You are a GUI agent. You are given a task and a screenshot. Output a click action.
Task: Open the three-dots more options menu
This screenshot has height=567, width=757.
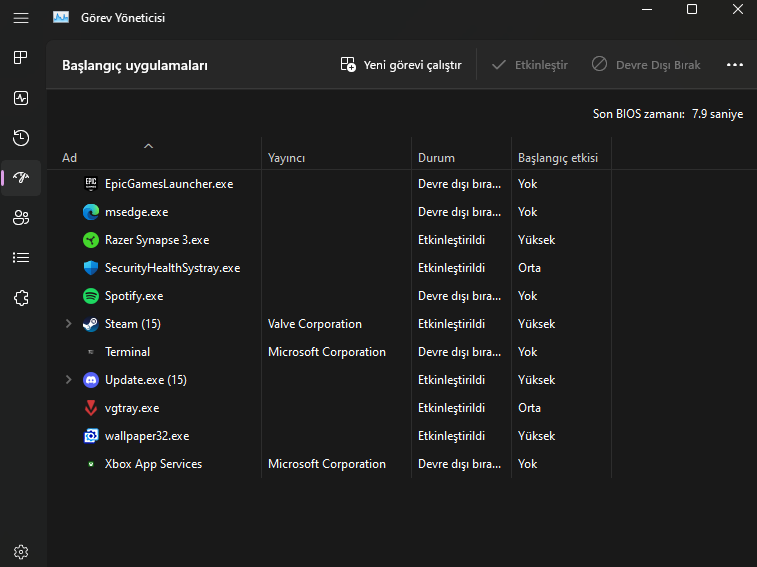click(735, 65)
